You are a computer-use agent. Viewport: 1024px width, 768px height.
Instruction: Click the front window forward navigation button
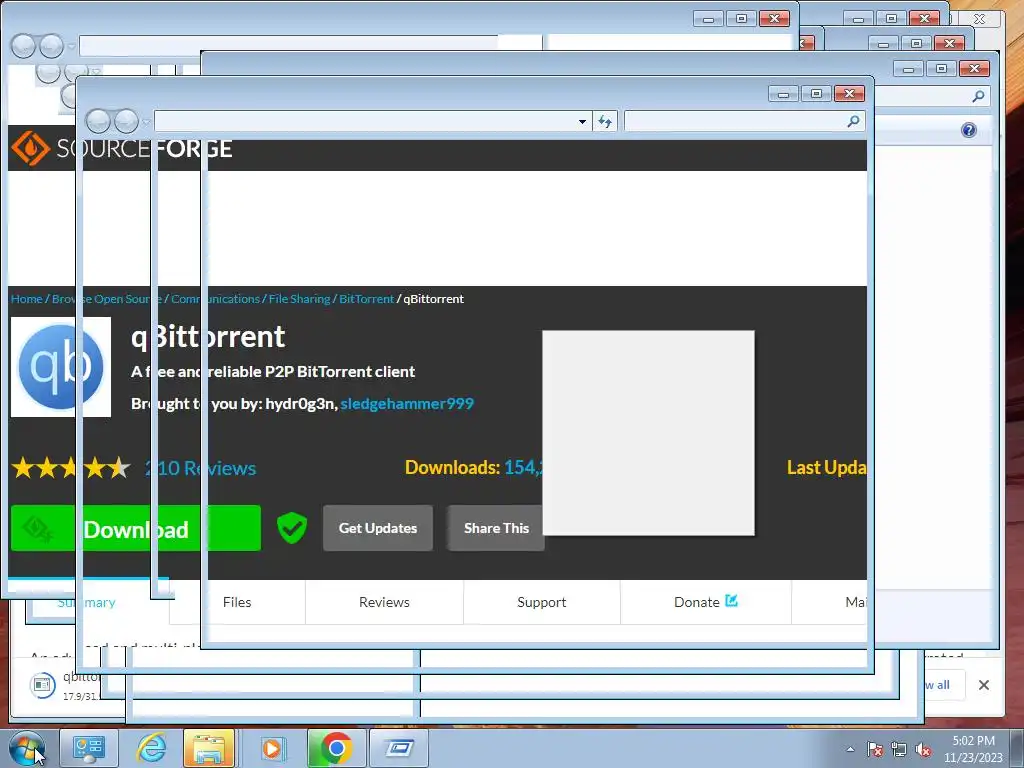[x=126, y=121]
